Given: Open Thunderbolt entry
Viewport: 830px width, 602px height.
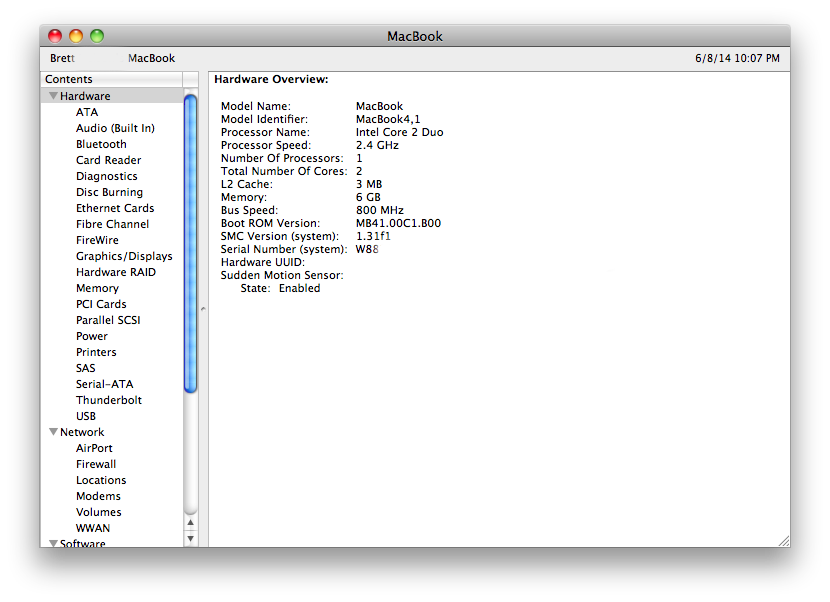Looking at the screenshot, I should pos(109,400).
